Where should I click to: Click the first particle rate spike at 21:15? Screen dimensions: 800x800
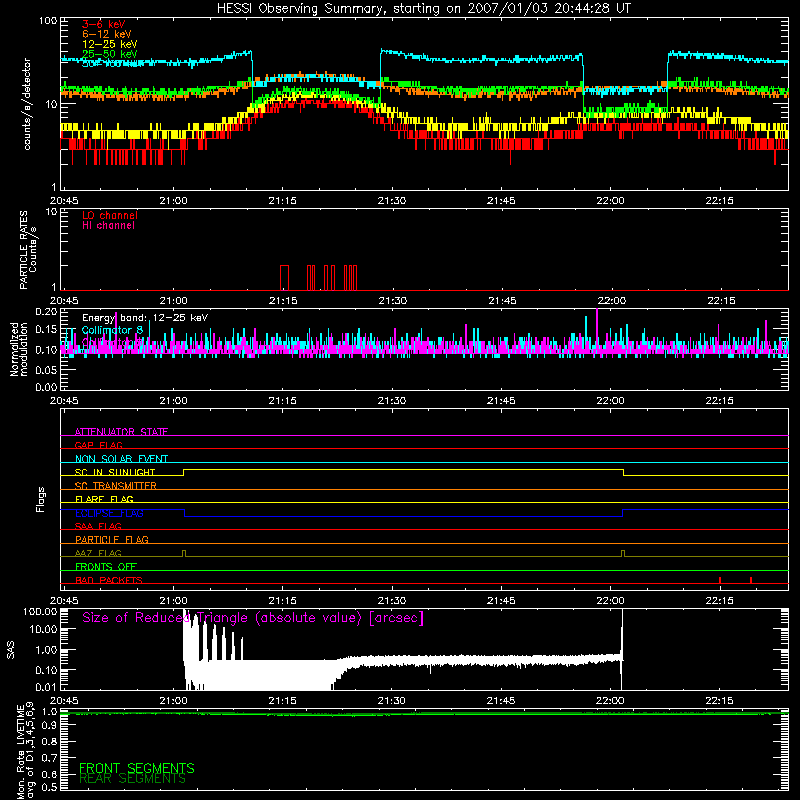point(285,278)
